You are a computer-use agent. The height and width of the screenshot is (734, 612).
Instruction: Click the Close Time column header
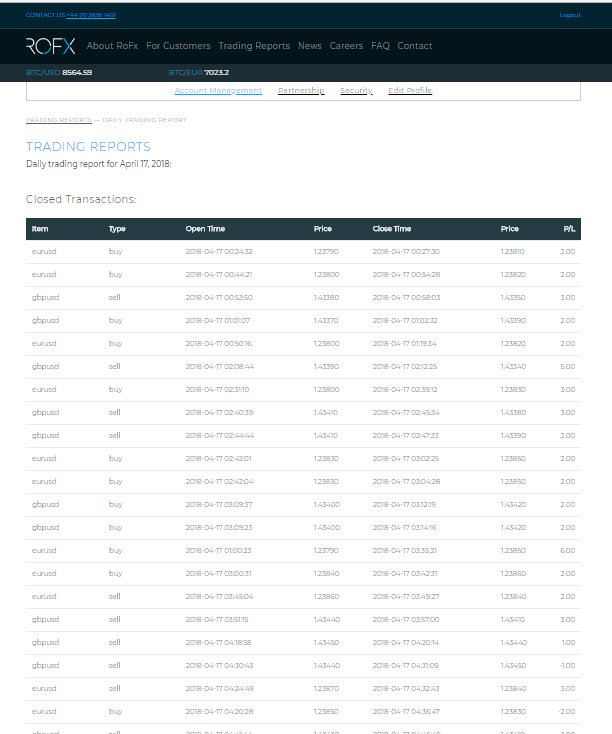click(391, 229)
